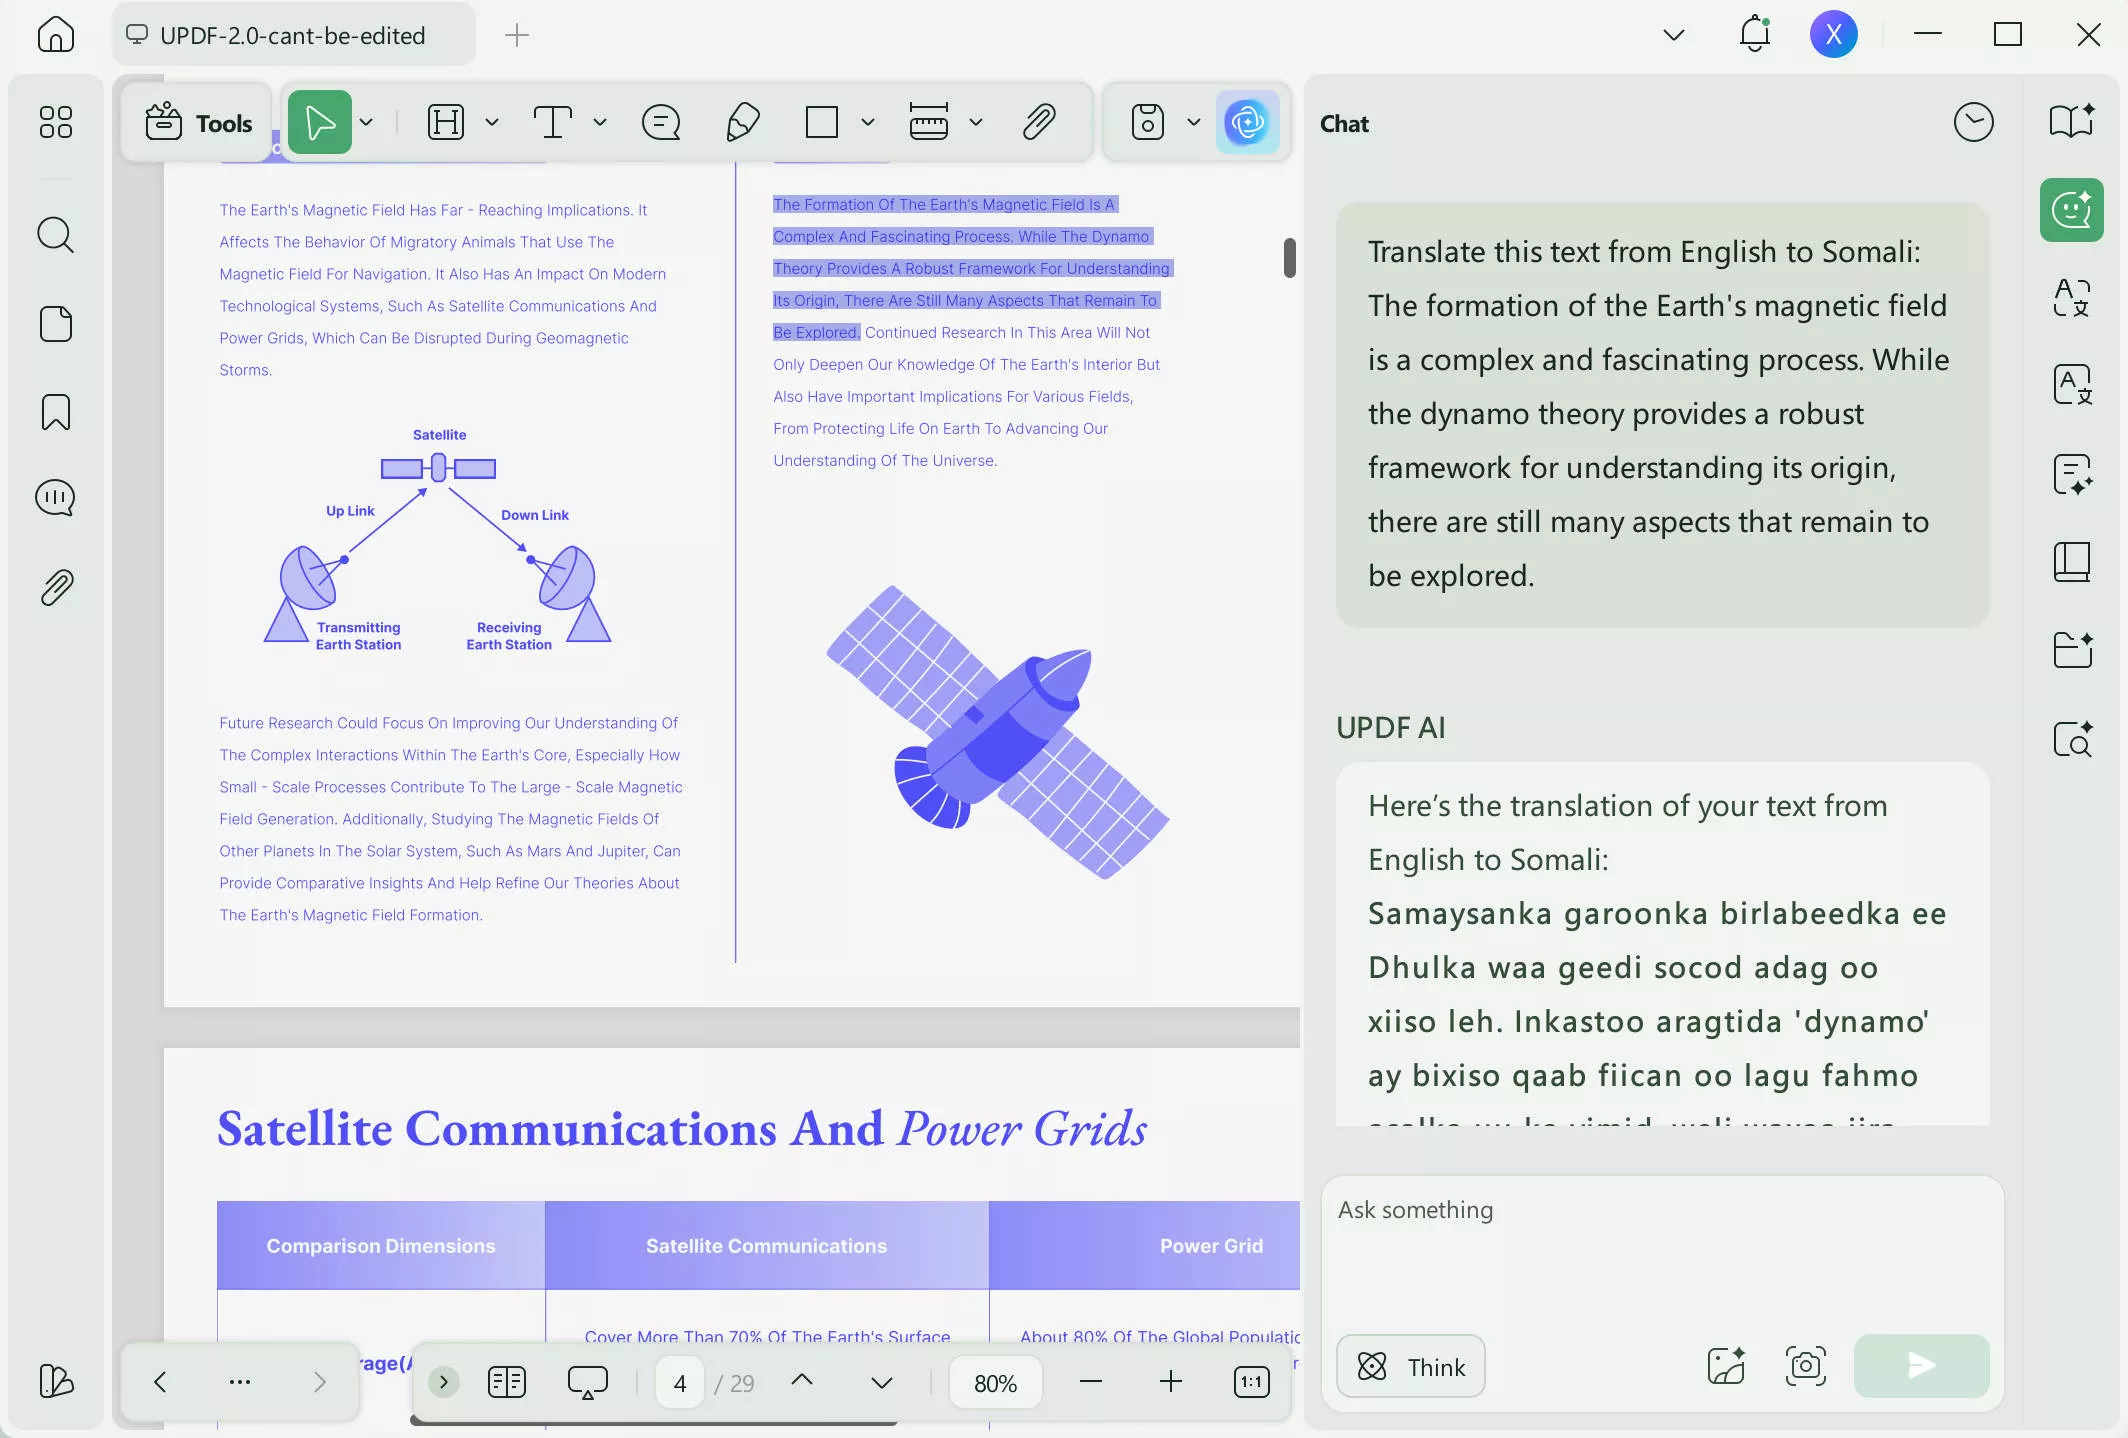Open chat history clock icon

click(1973, 122)
